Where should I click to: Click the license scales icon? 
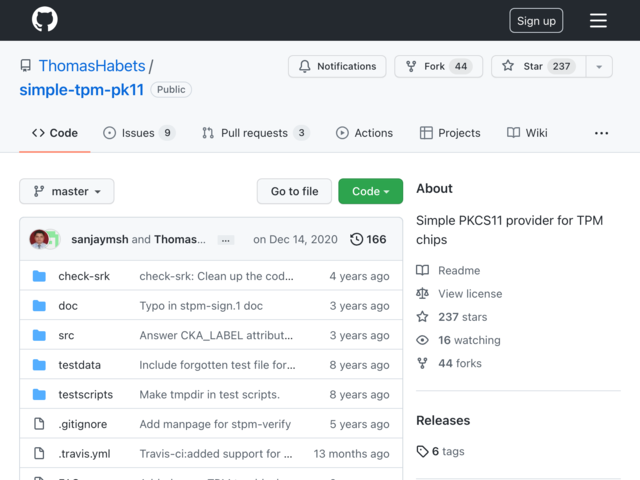(422, 293)
